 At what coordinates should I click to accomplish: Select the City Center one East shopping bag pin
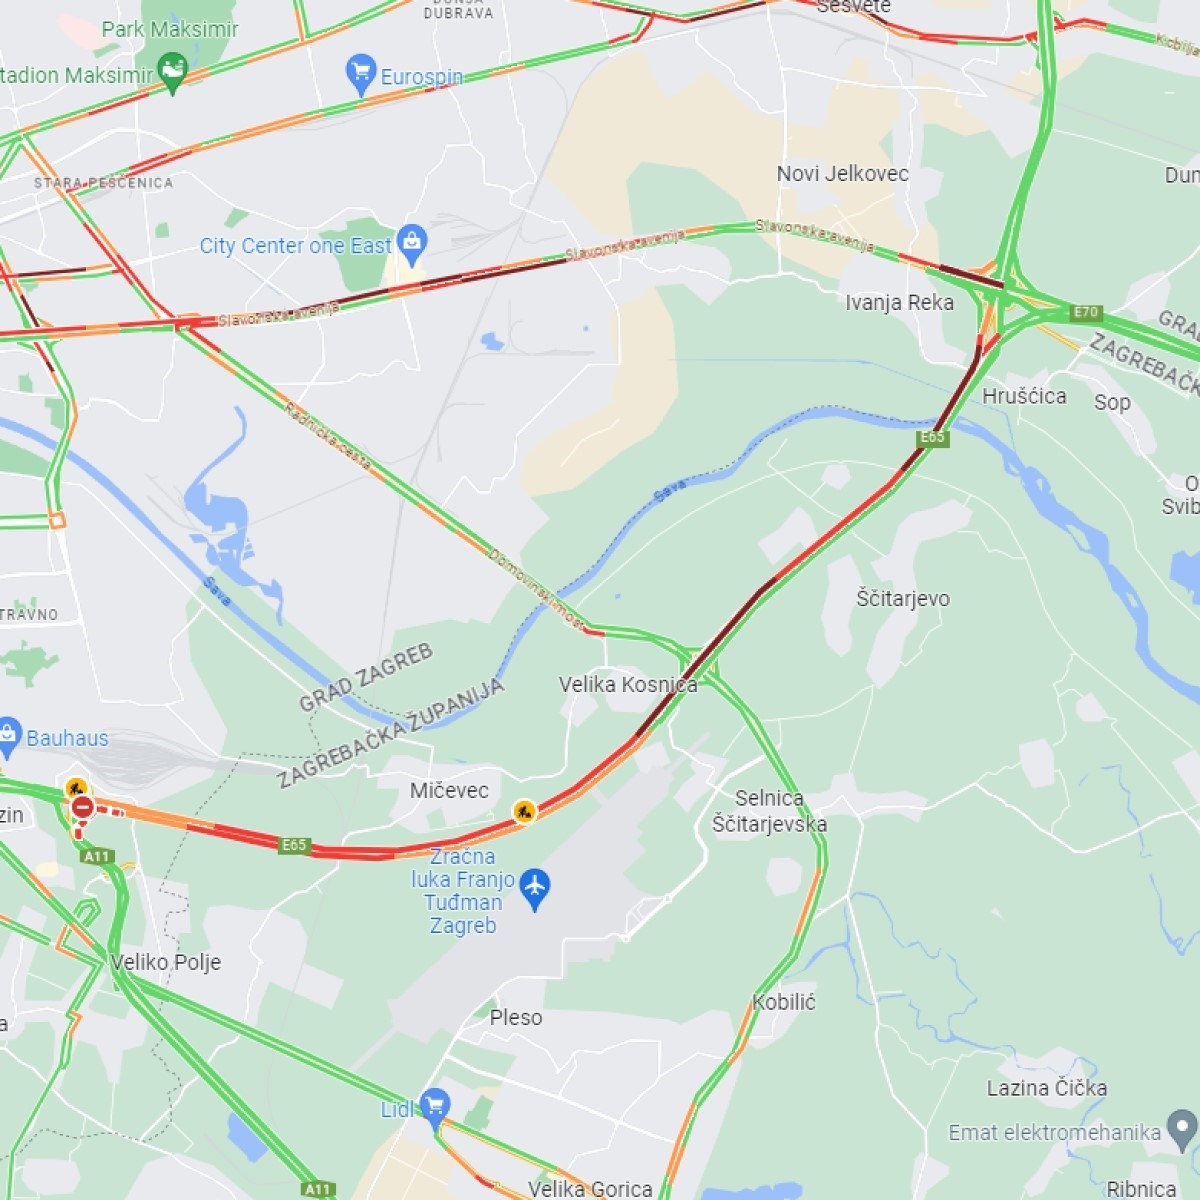tap(412, 243)
